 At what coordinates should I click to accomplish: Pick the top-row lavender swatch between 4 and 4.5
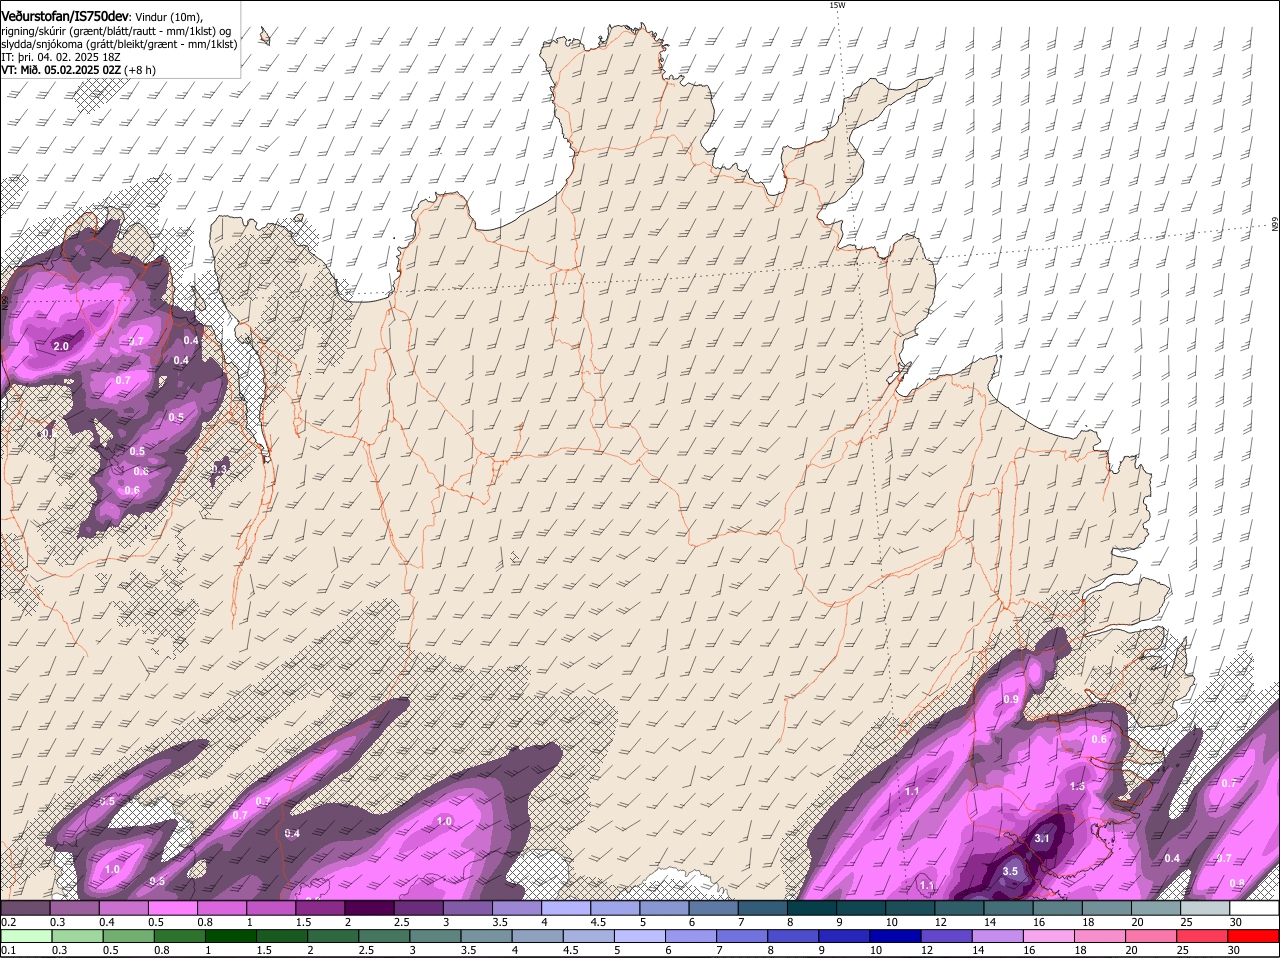566,908
